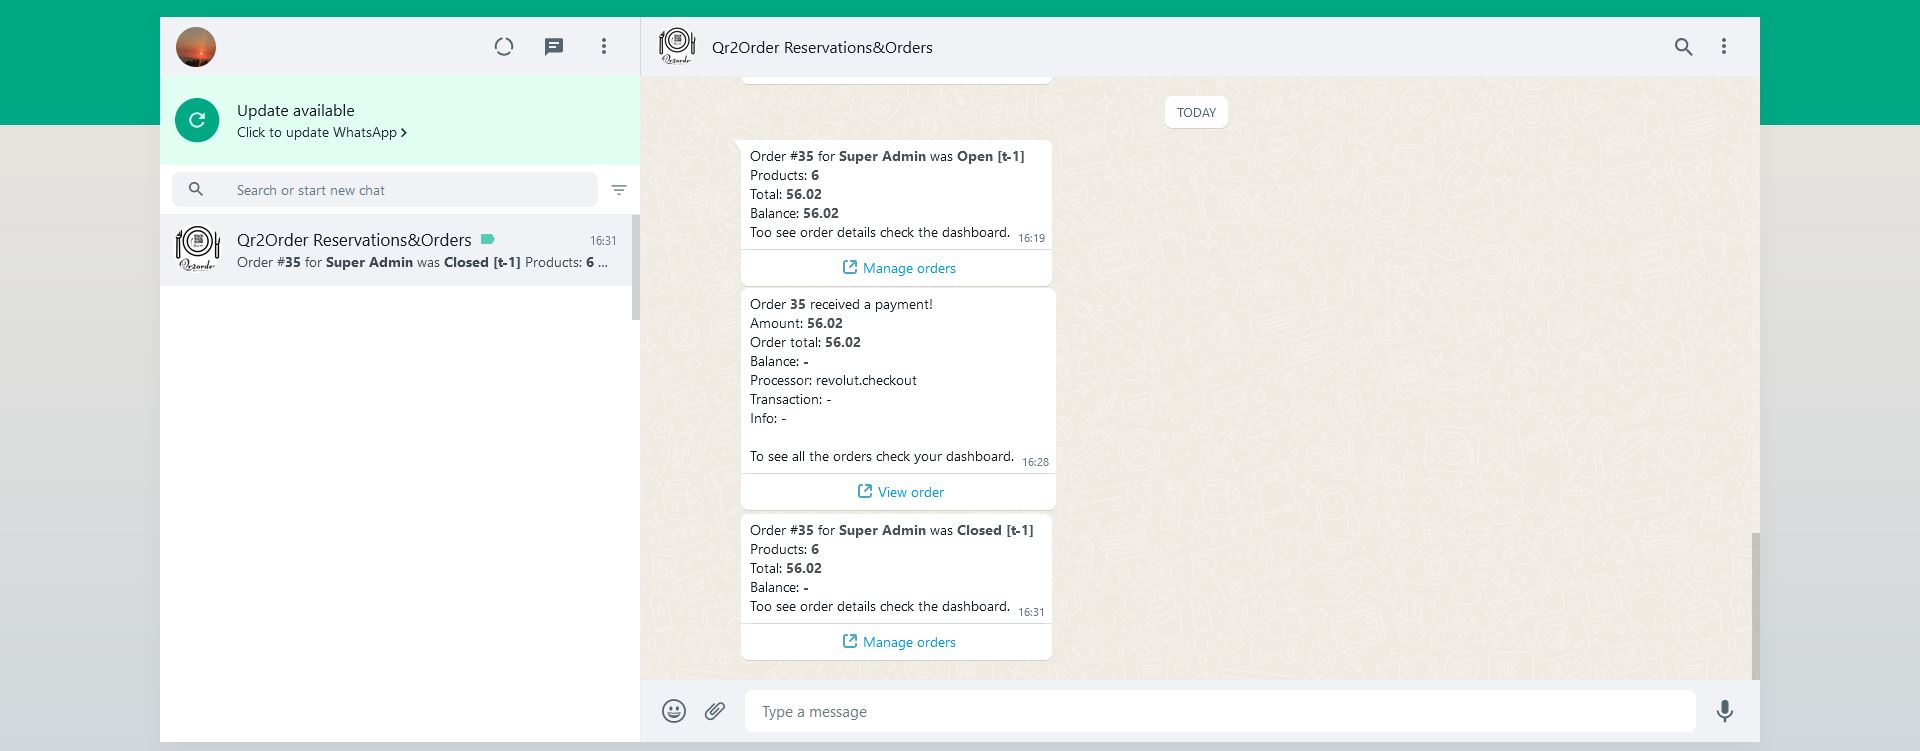Open the Qr2Order contact info from header name

(822, 48)
